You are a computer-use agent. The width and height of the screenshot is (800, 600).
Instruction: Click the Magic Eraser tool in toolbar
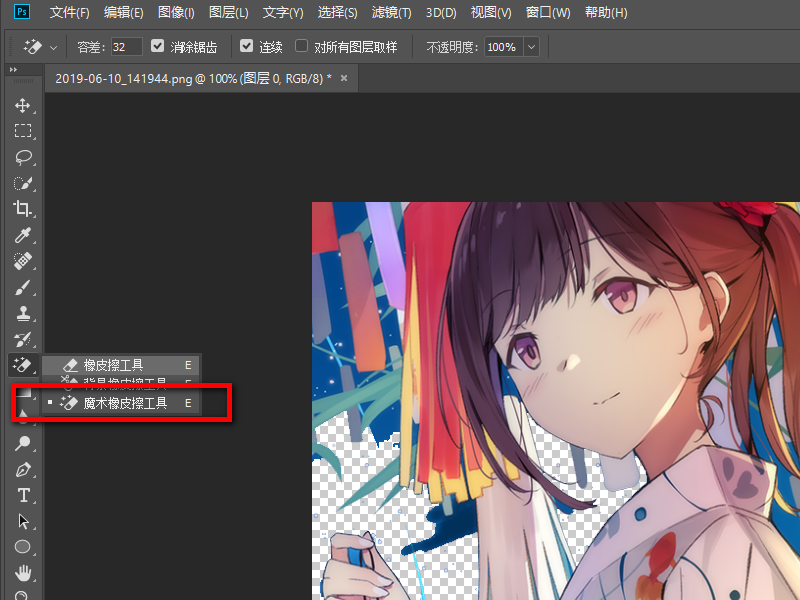[x=22, y=365]
